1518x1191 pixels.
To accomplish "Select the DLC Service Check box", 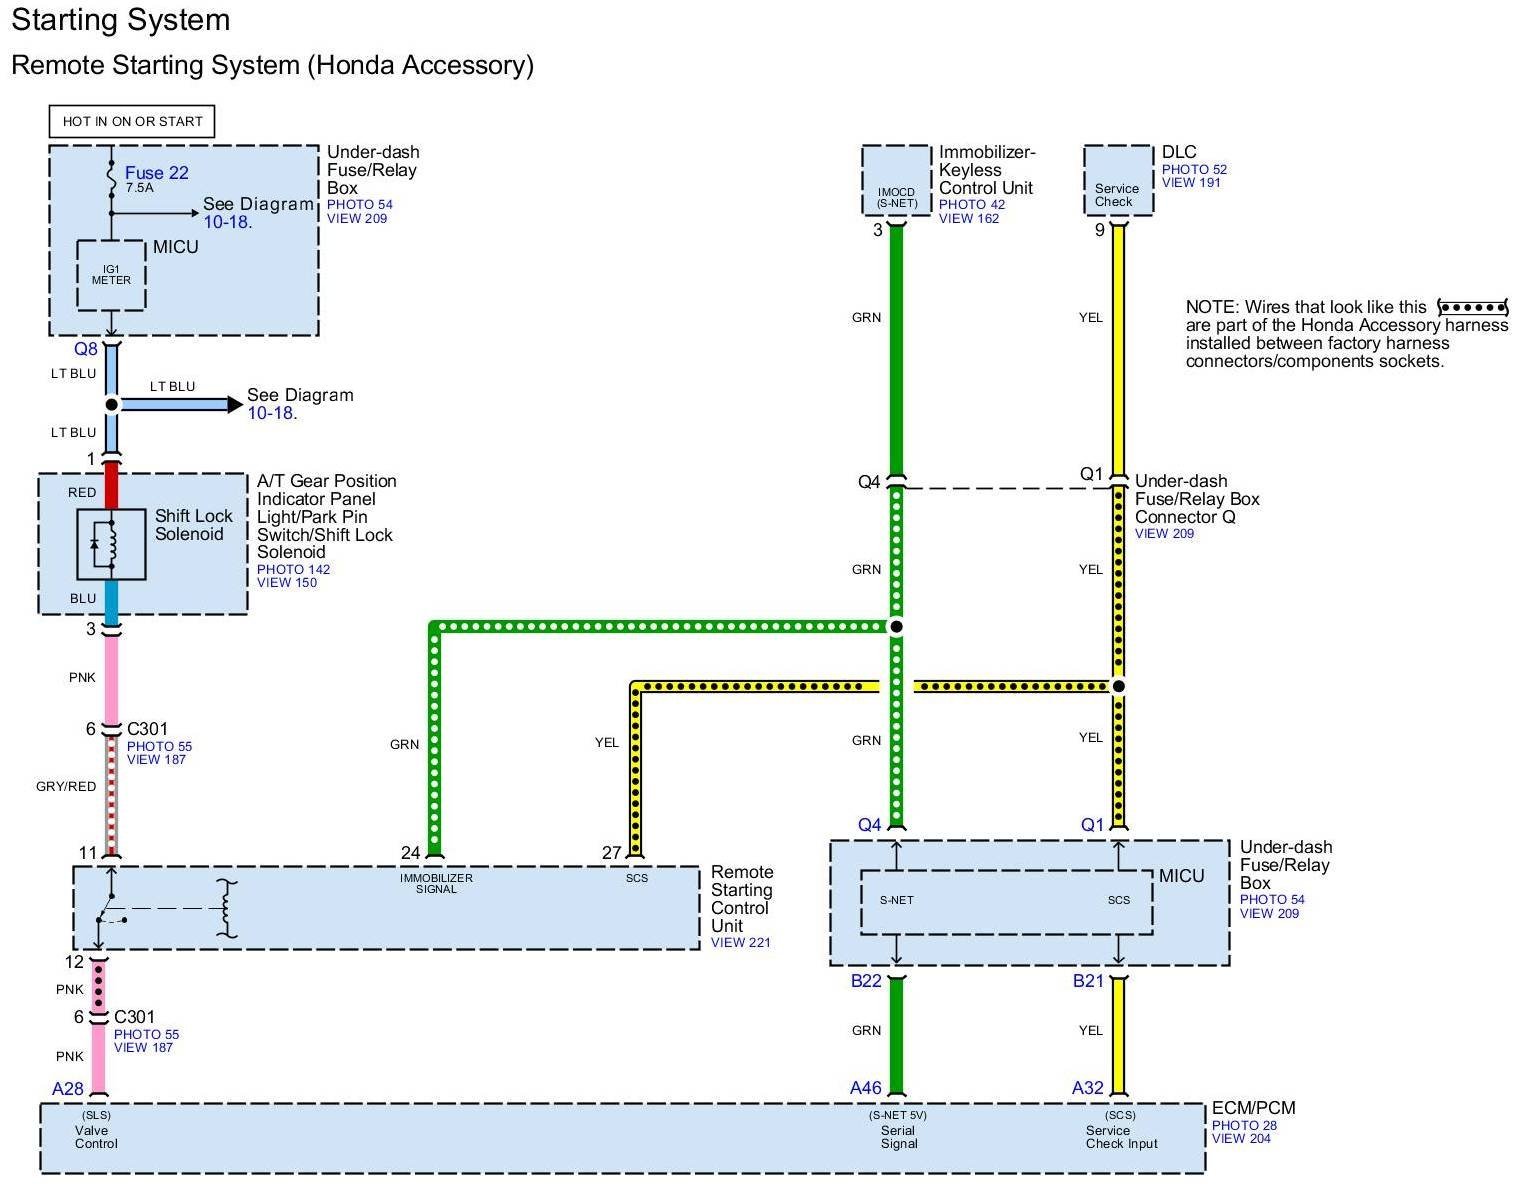I will 1117,181.
